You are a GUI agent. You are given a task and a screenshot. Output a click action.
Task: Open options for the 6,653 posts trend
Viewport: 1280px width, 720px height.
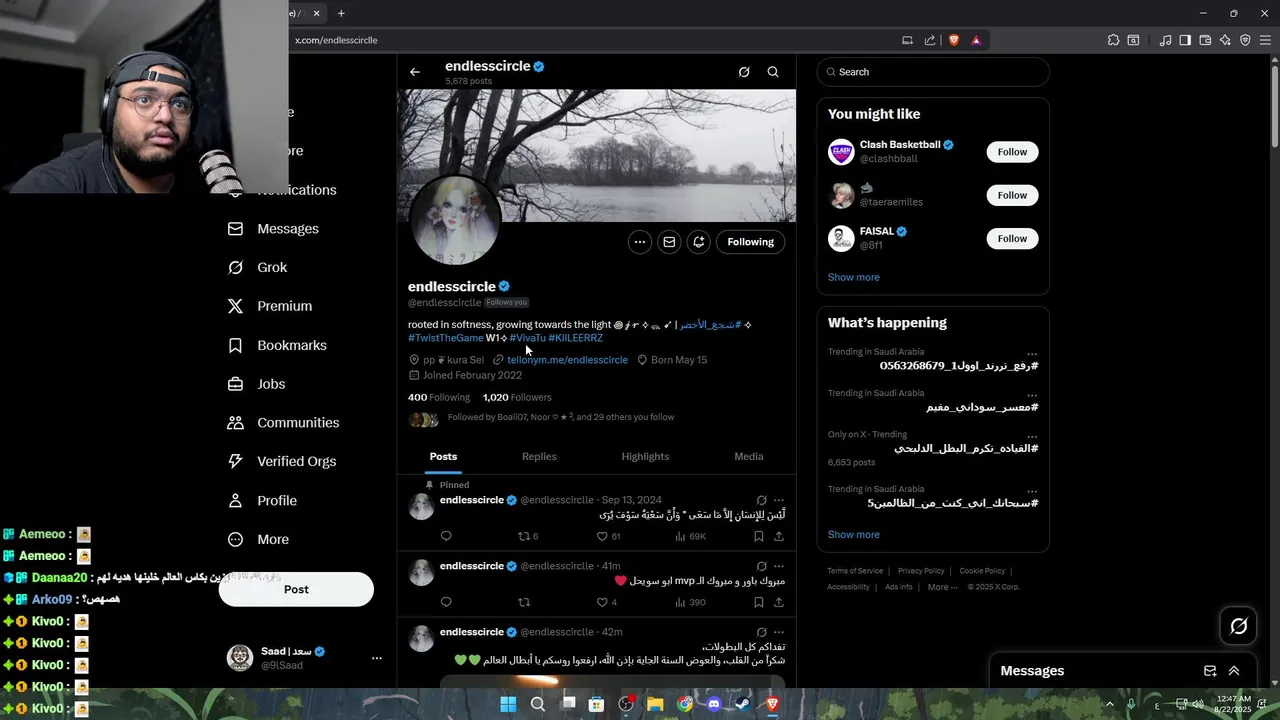click(x=1031, y=436)
